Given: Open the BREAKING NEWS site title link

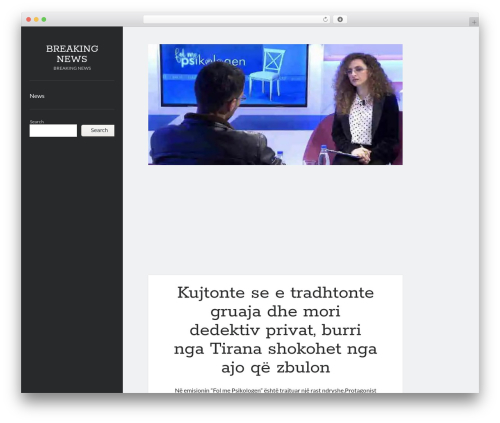Looking at the screenshot, I should coord(72,54).
